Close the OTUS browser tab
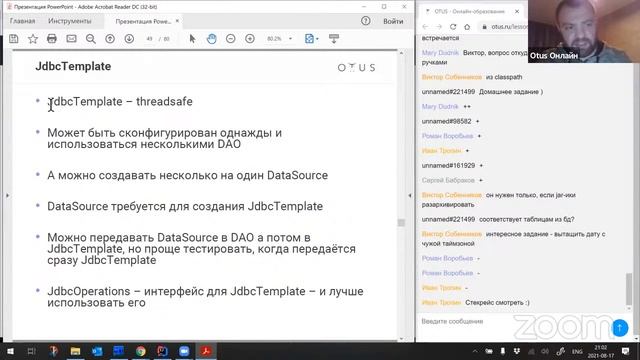This screenshot has width=640, height=360. click(x=517, y=11)
